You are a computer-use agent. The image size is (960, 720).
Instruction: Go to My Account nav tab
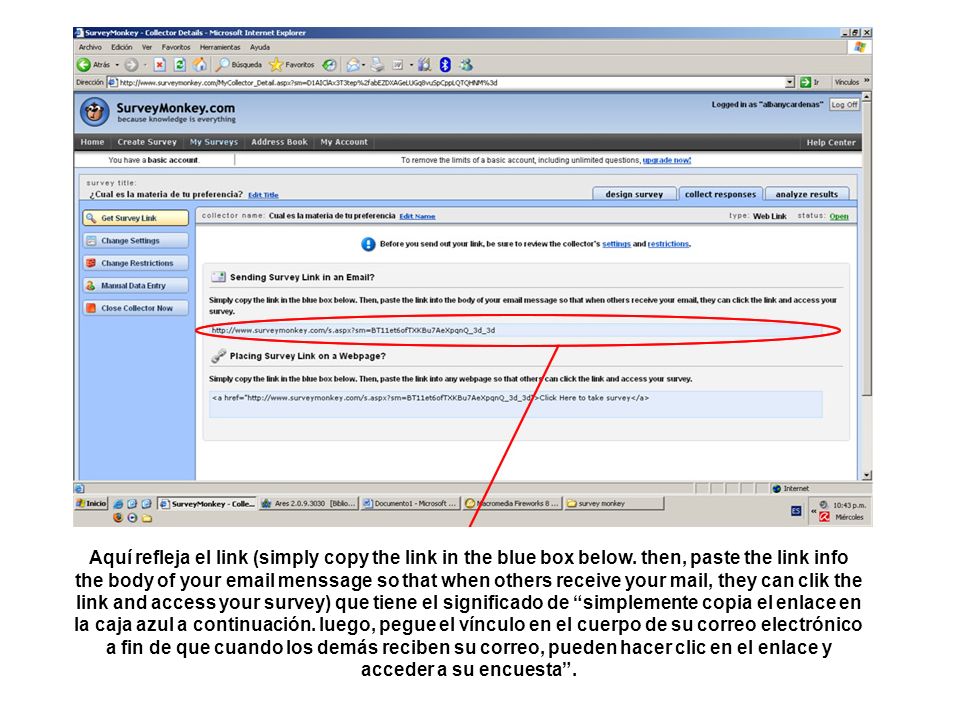(344, 142)
